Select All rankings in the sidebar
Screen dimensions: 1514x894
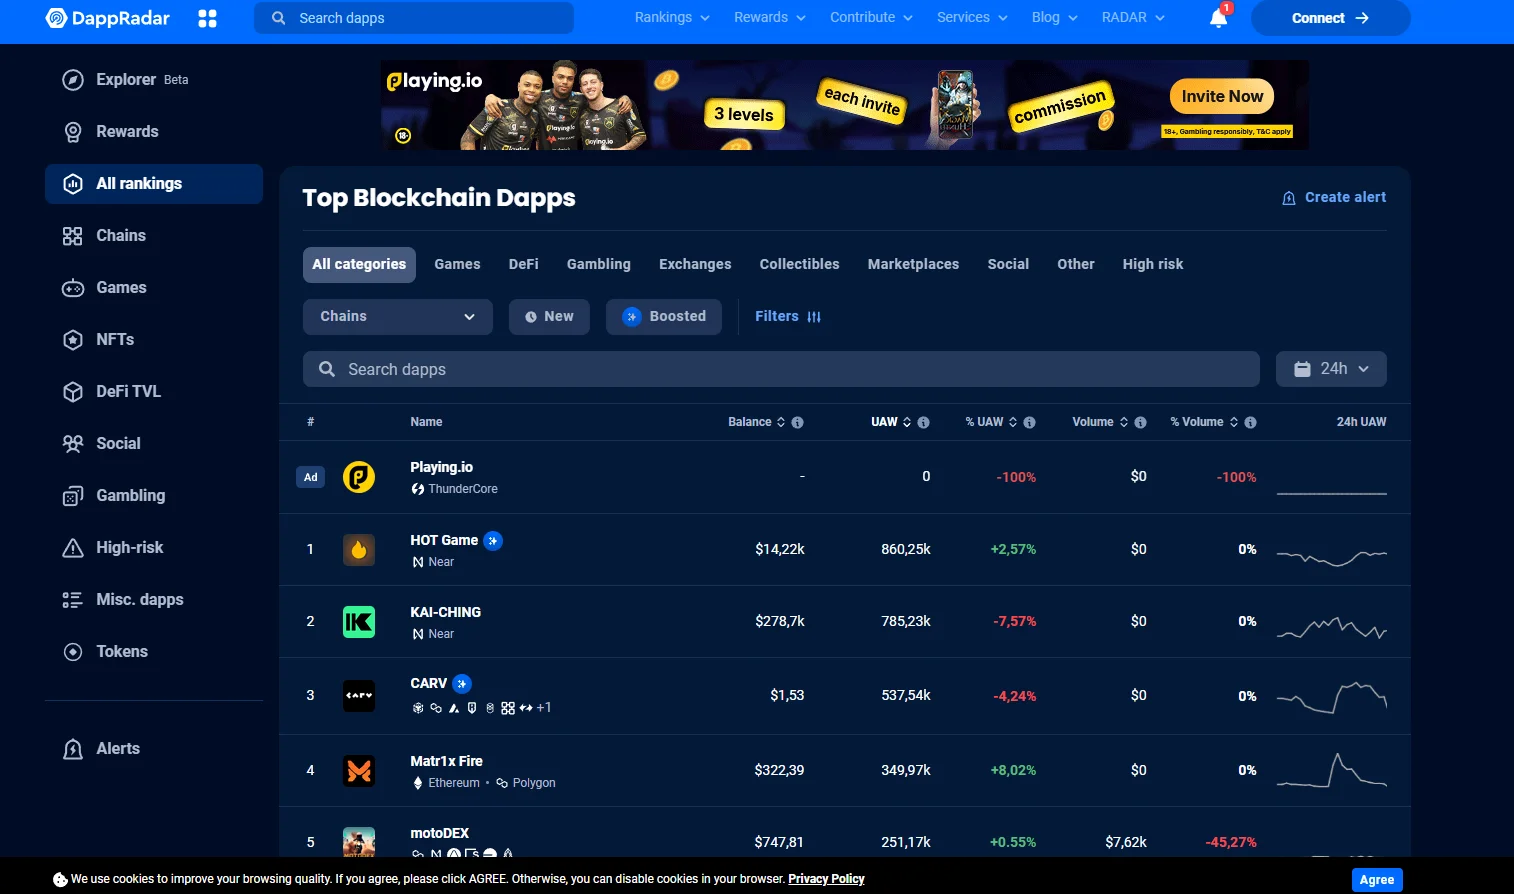pos(154,184)
